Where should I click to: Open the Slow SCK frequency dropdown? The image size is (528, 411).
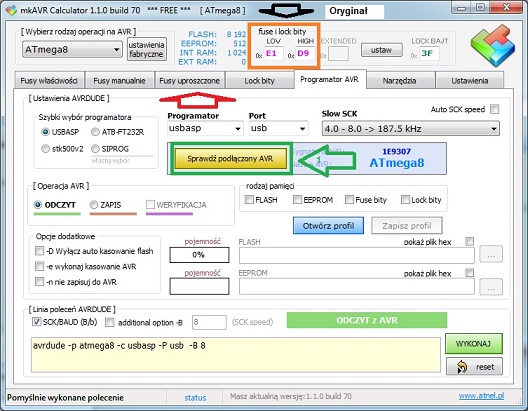pos(411,129)
